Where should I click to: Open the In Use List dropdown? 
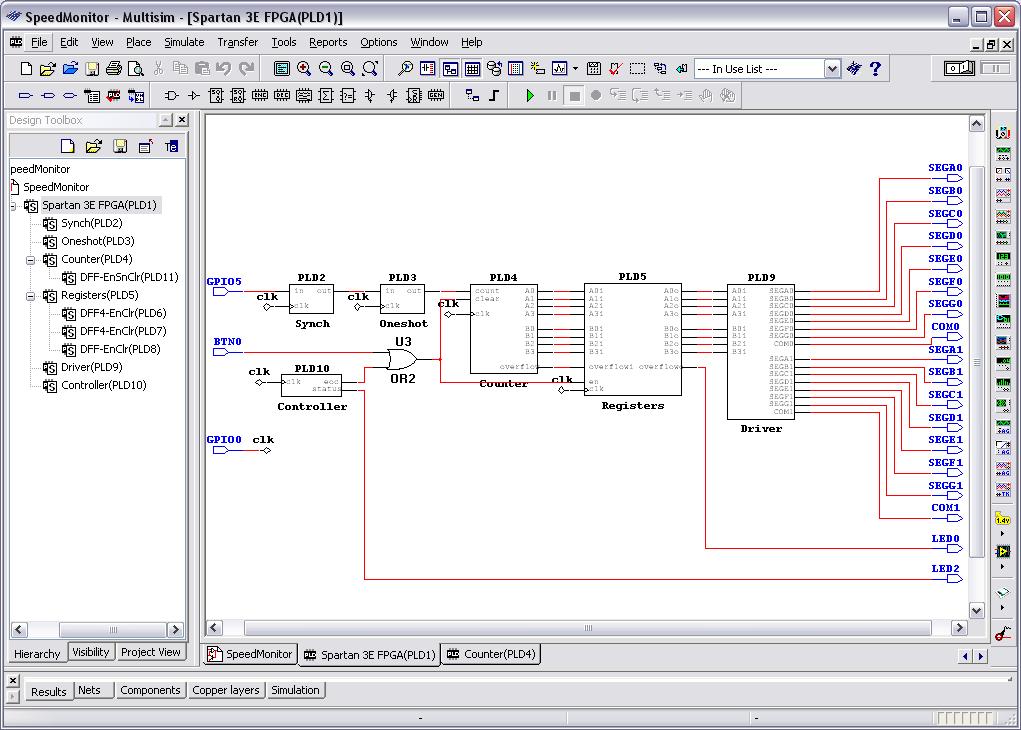point(832,69)
